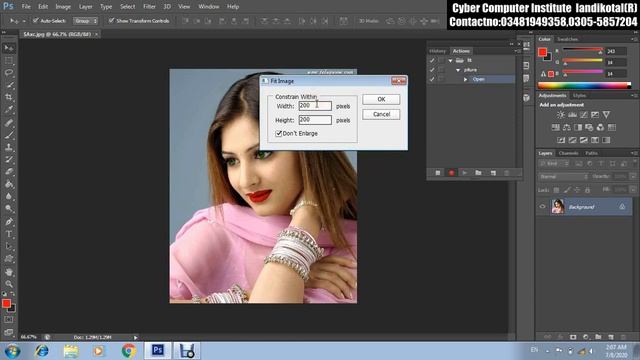Image resolution: width=640 pixels, height=360 pixels.
Task: Select the Eyedropper tool
Action: coord(9,109)
